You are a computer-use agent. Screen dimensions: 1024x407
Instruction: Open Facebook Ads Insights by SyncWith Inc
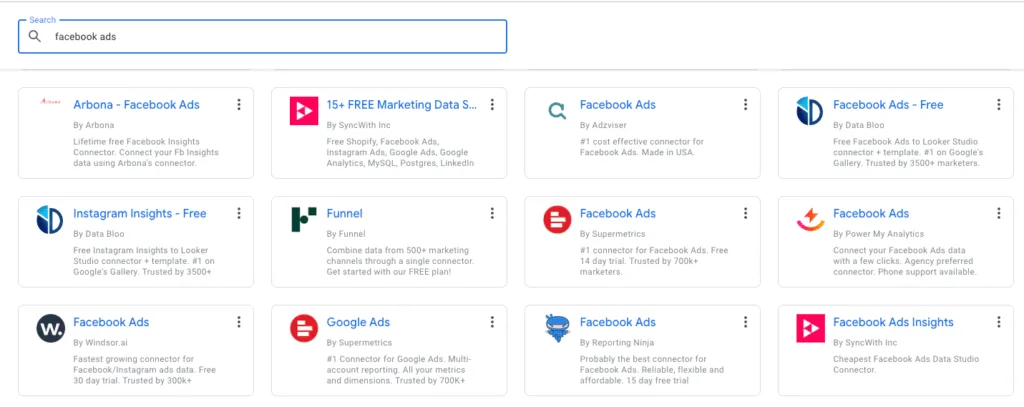tap(892, 322)
